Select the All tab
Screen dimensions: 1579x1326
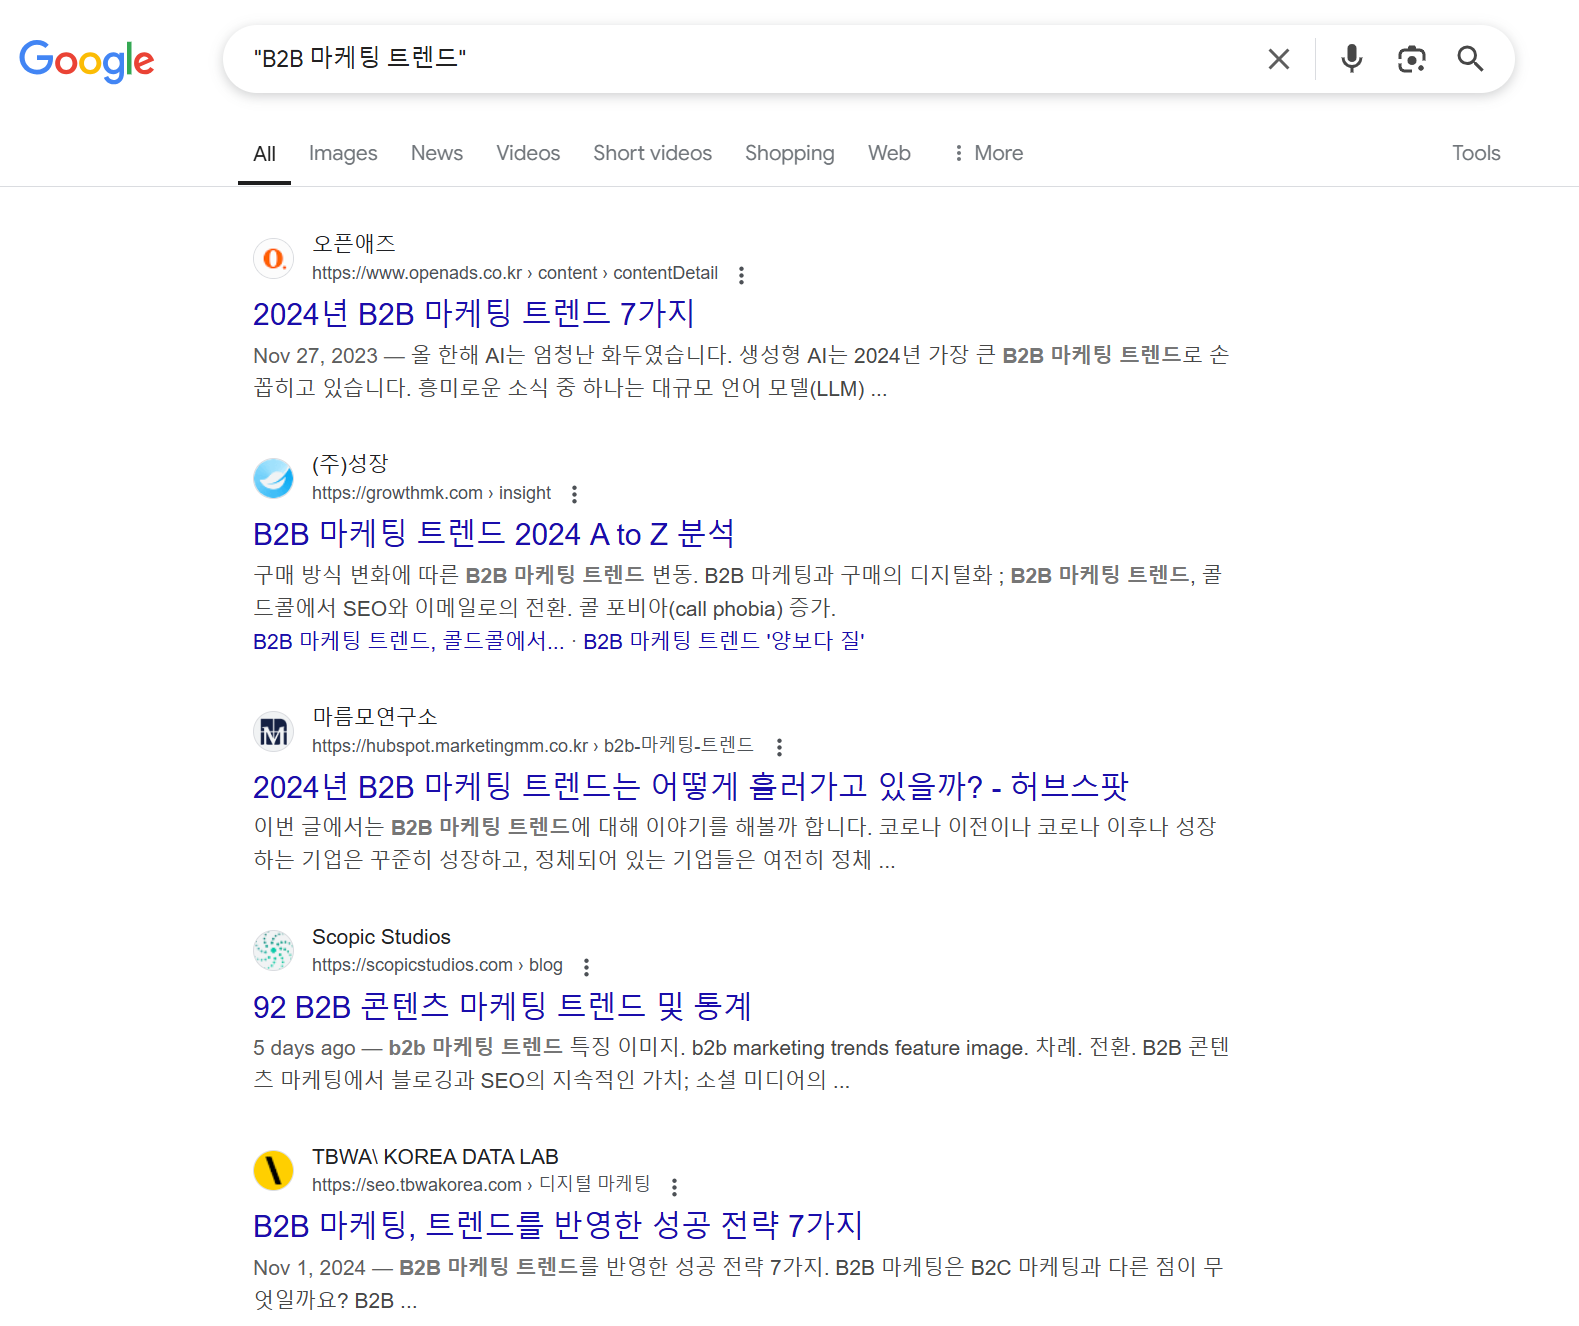point(264,154)
